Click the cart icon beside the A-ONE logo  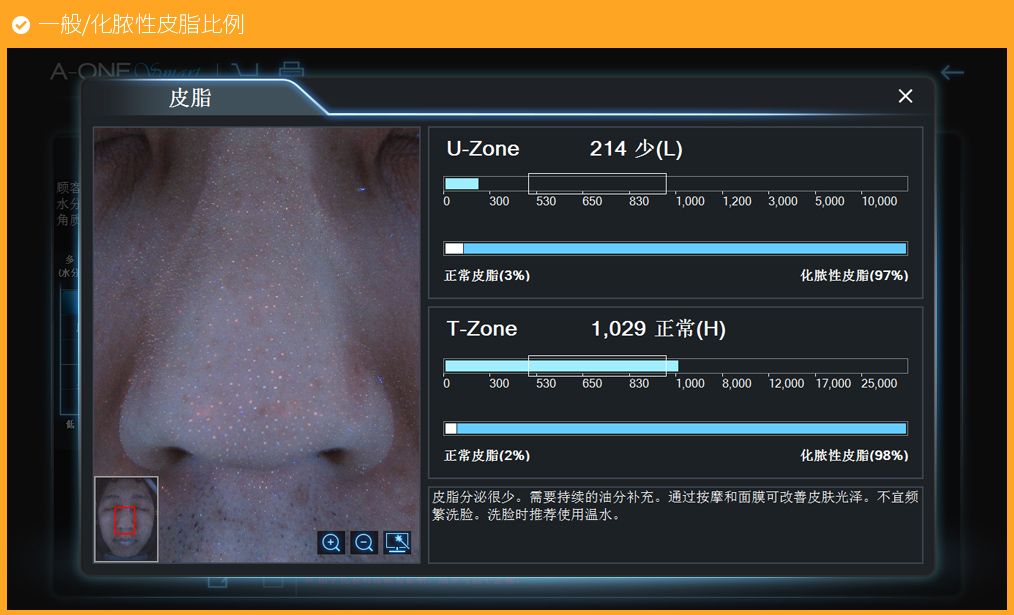point(245,71)
